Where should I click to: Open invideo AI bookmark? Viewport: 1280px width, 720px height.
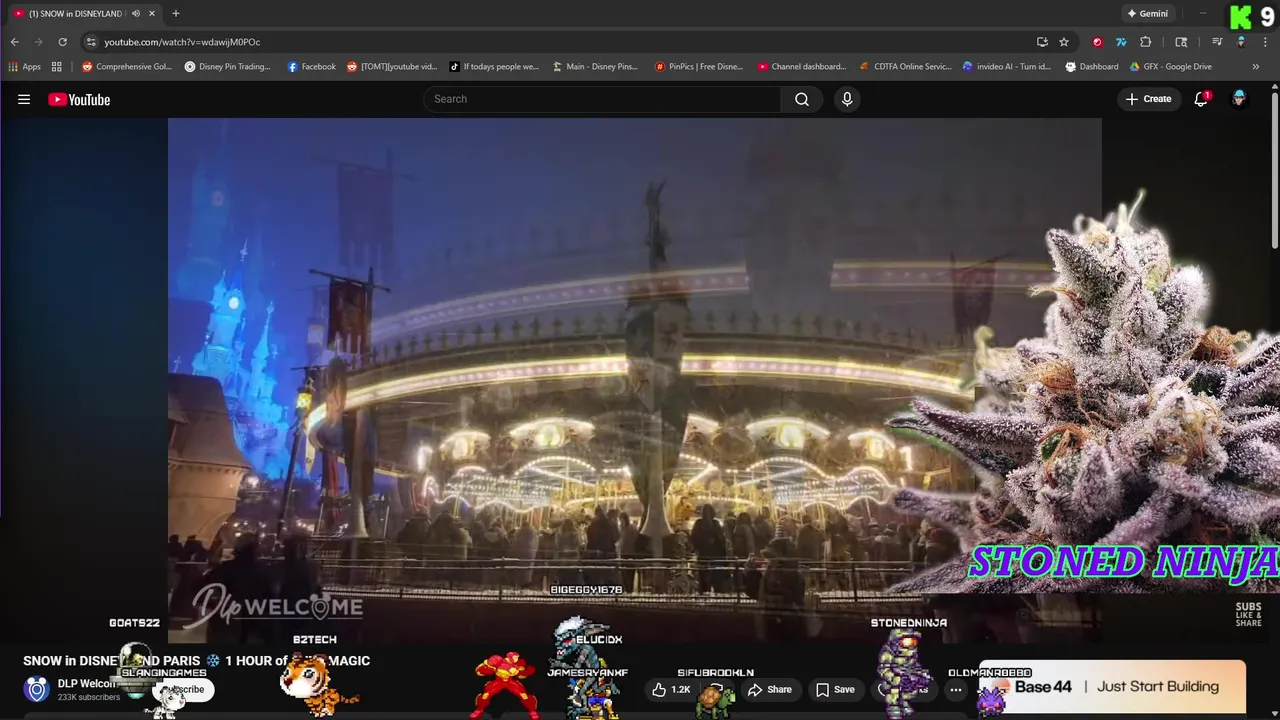pos(1007,67)
